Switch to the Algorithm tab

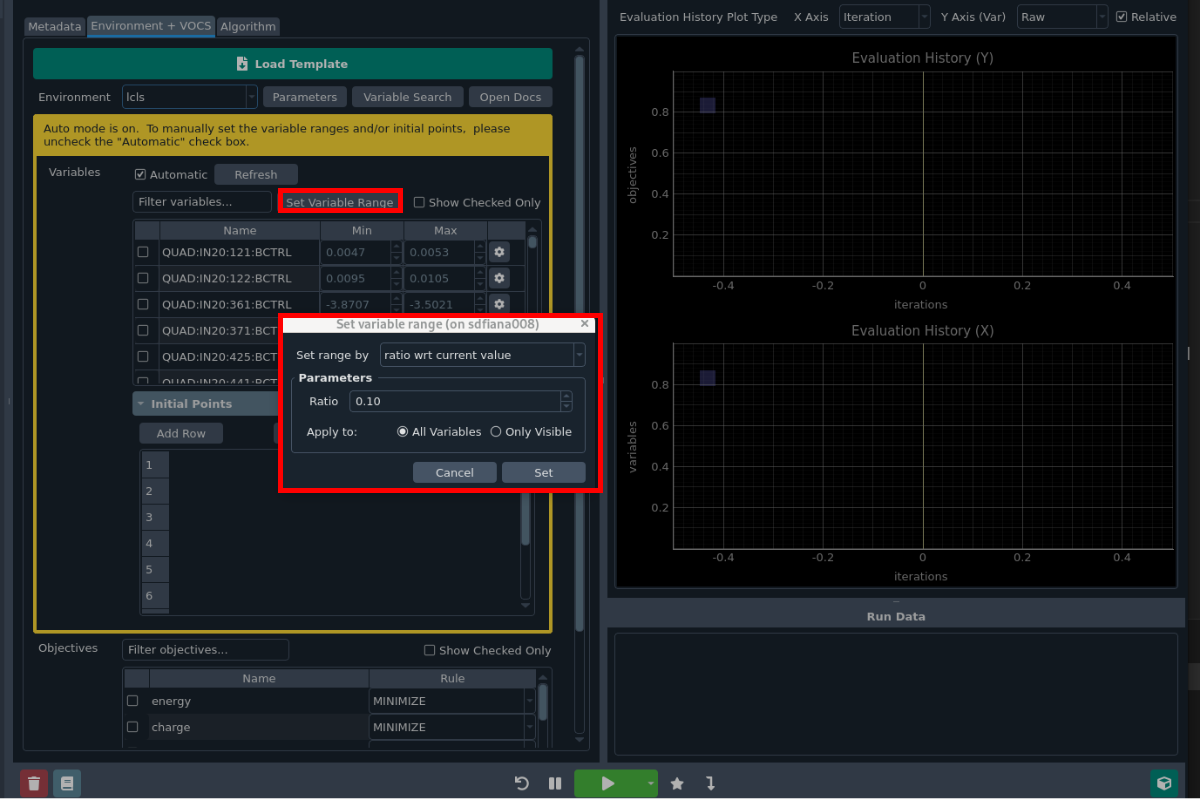[x=248, y=27]
